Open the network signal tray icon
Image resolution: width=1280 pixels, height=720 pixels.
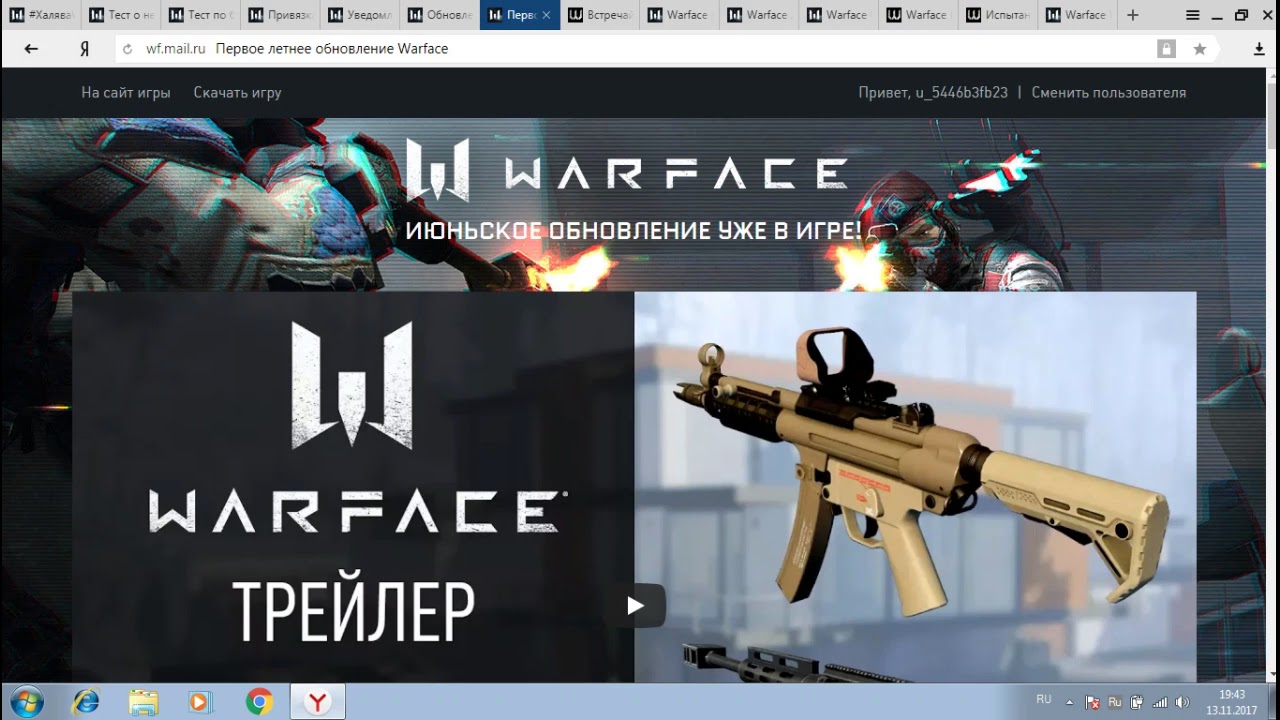(x=1160, y=702)
